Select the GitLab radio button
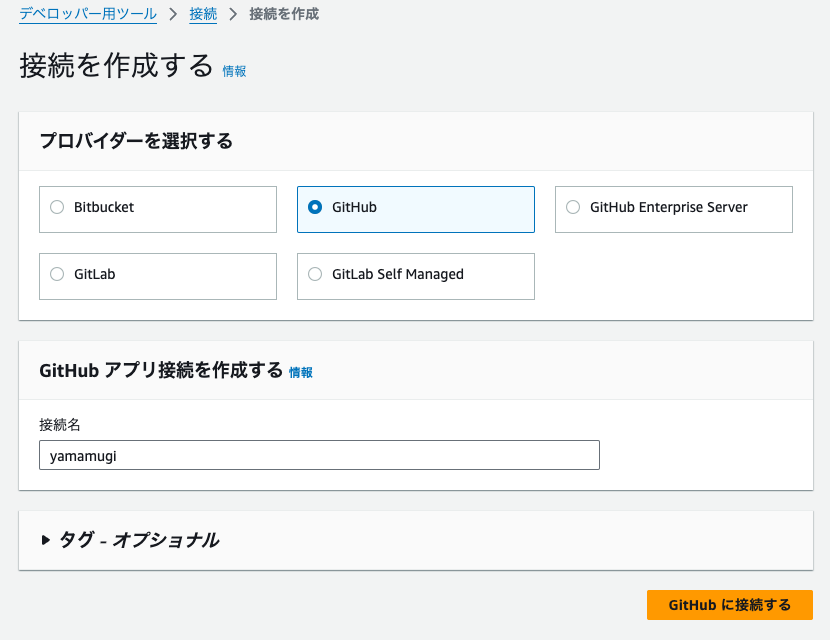 [x=57, y=274]
